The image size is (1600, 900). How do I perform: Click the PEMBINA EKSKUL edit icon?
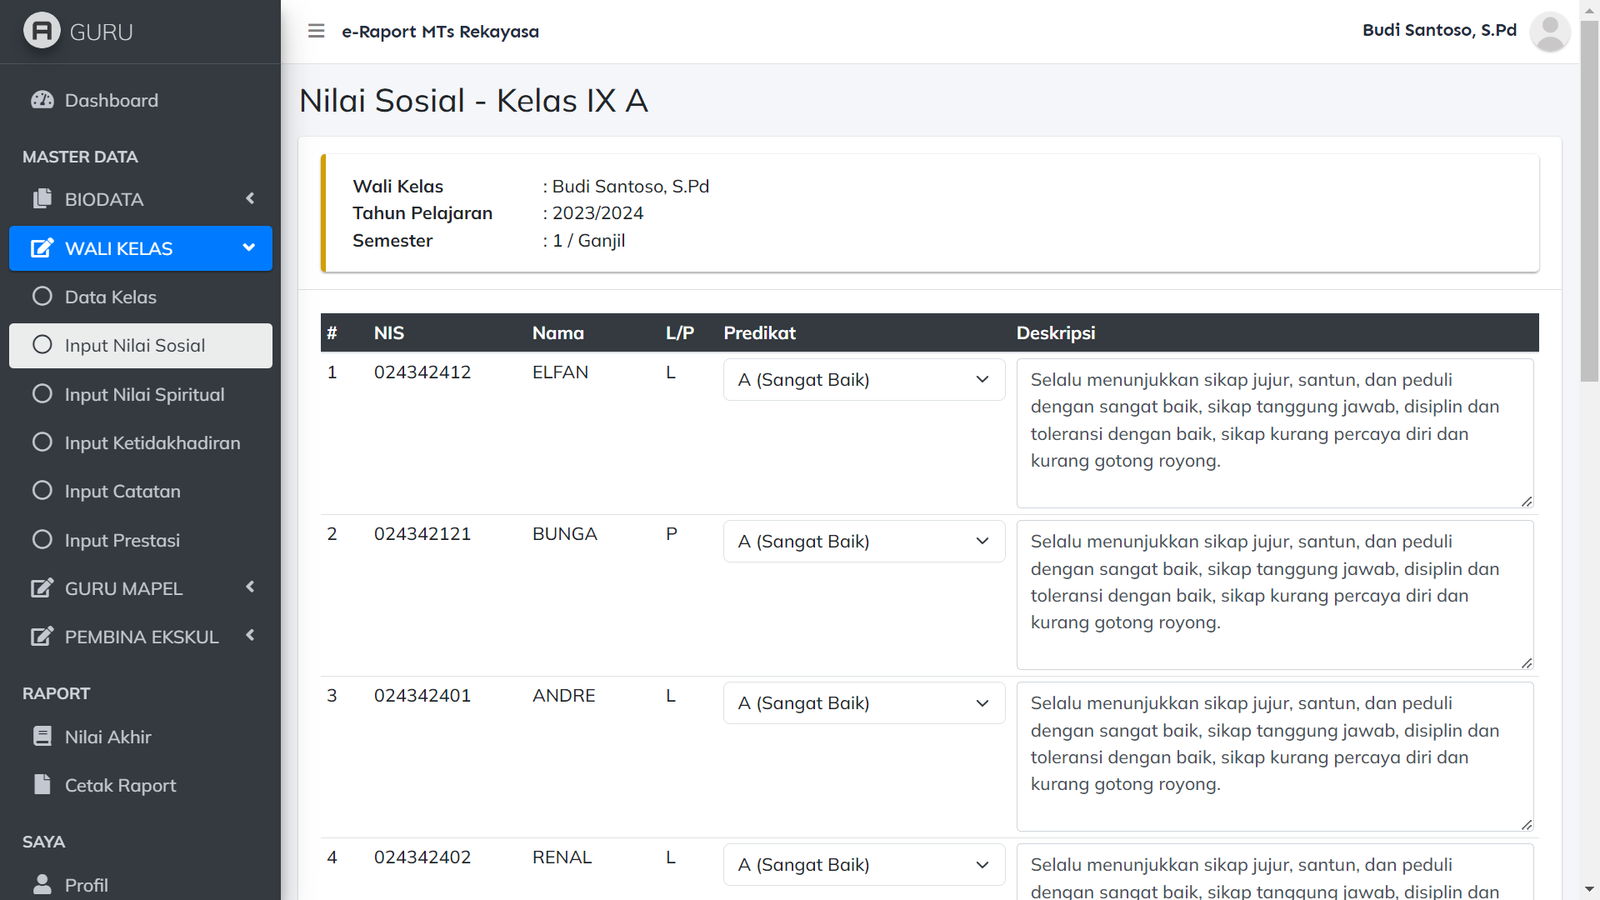point(42,637)
